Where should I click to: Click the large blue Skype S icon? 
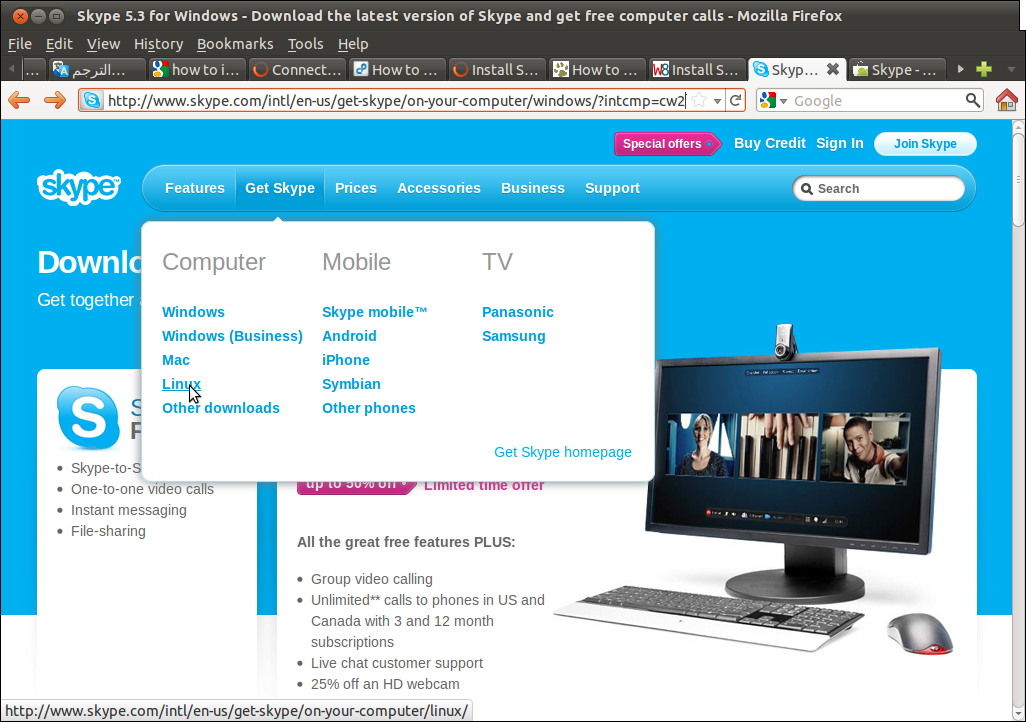(x=88, y=417)
